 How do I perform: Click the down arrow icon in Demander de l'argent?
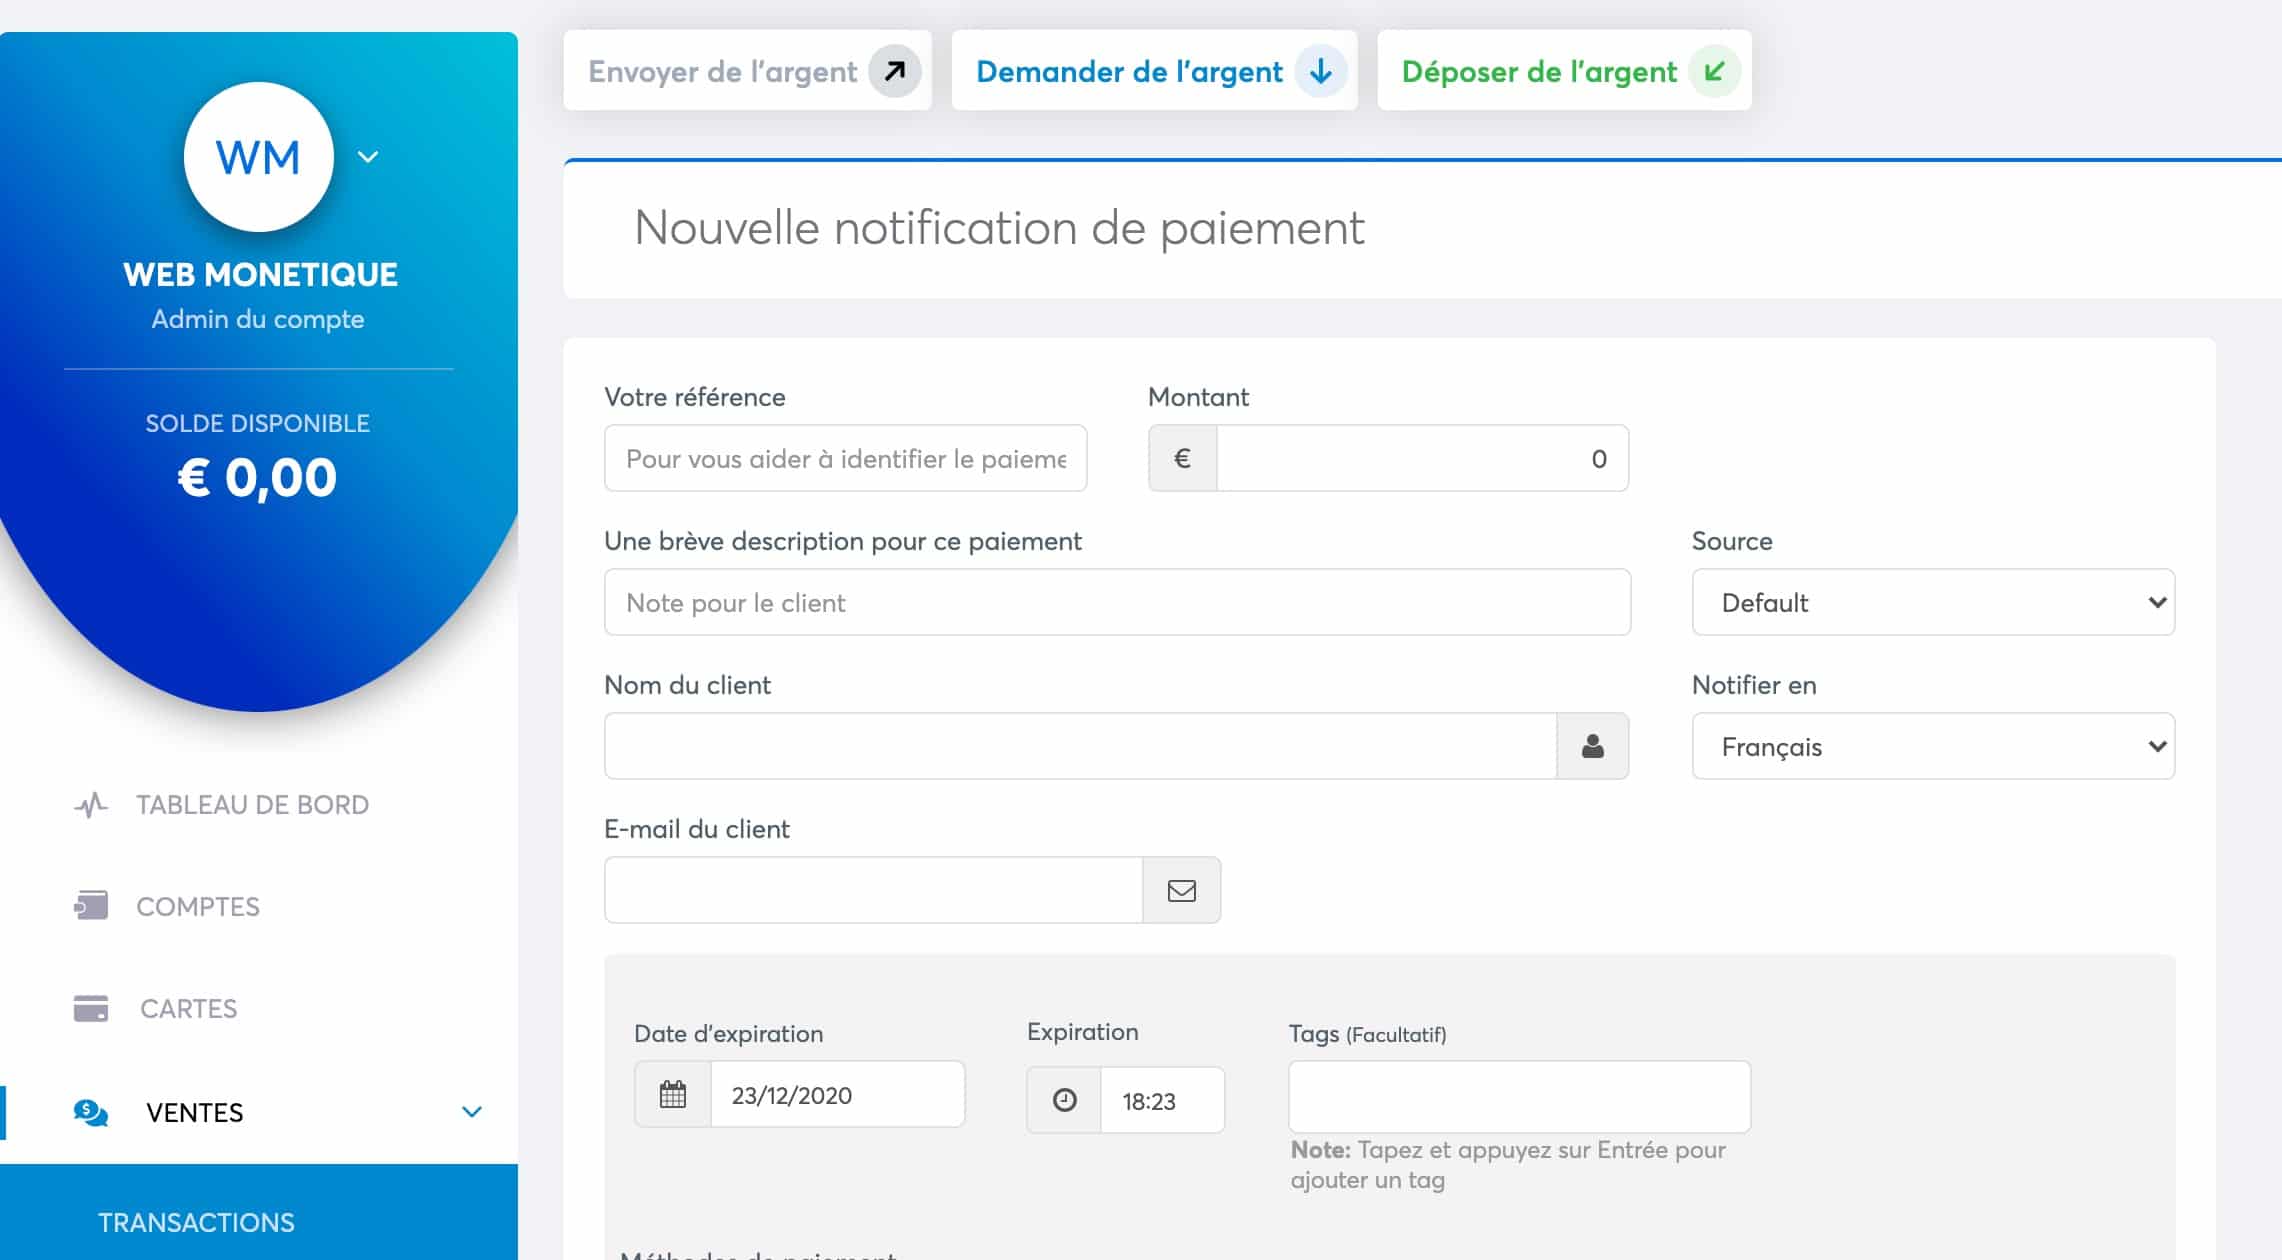(1320, 71)
